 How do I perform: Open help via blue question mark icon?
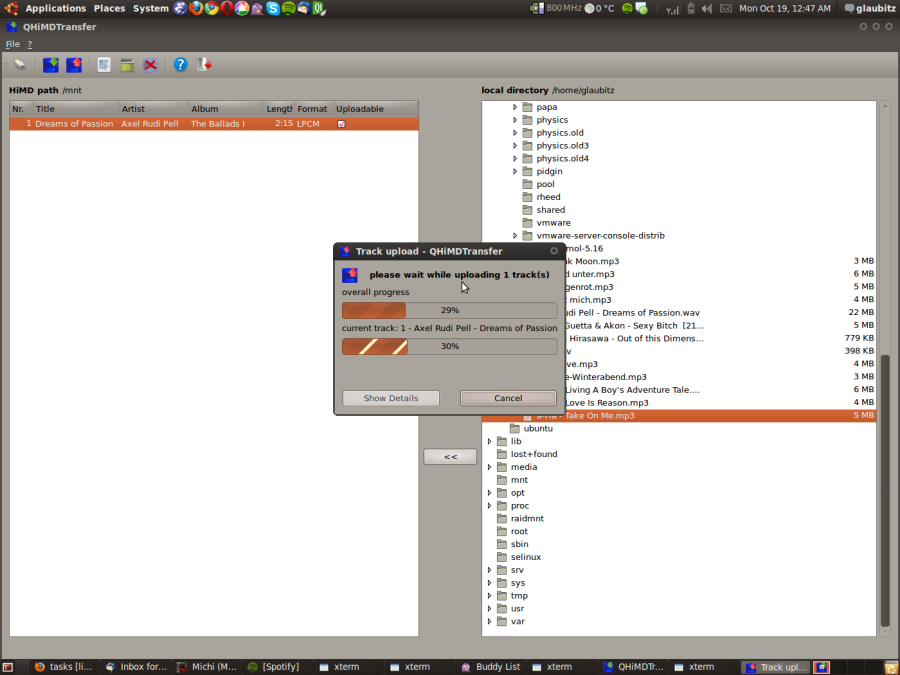point(180,65)
